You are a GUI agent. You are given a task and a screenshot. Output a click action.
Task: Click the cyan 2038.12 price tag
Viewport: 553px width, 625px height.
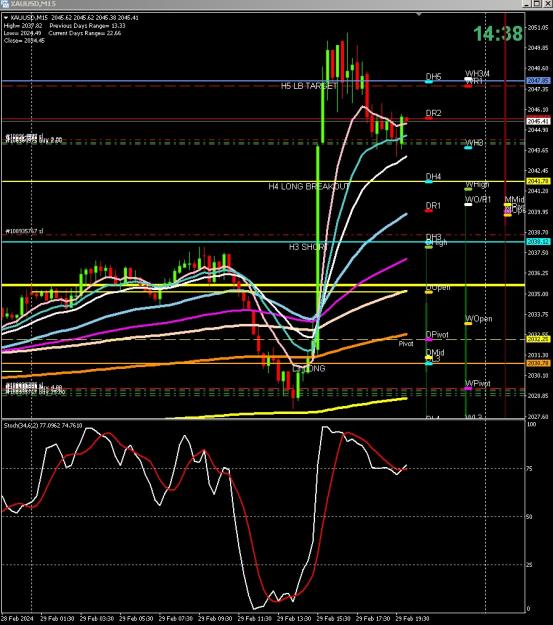[x=539, y=242]
